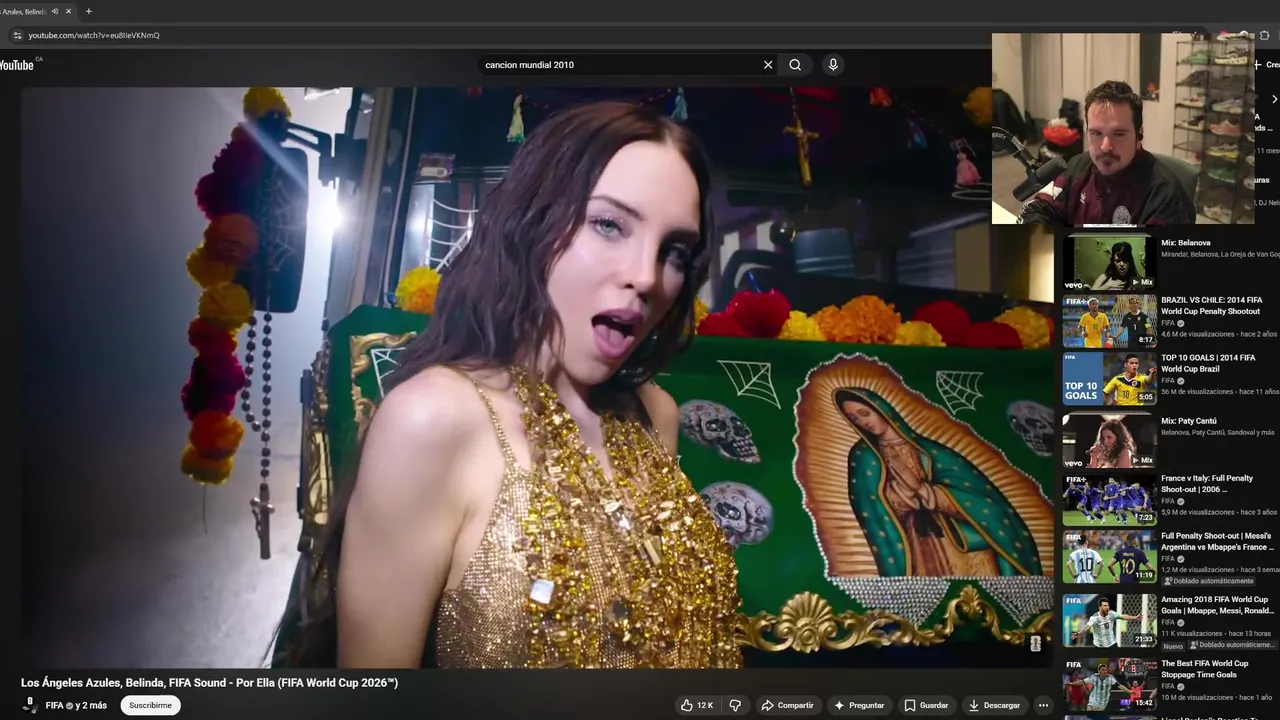Click the video title 'Los Ángeles Azules, Belinda'
1280x720 pixels.
209,683
